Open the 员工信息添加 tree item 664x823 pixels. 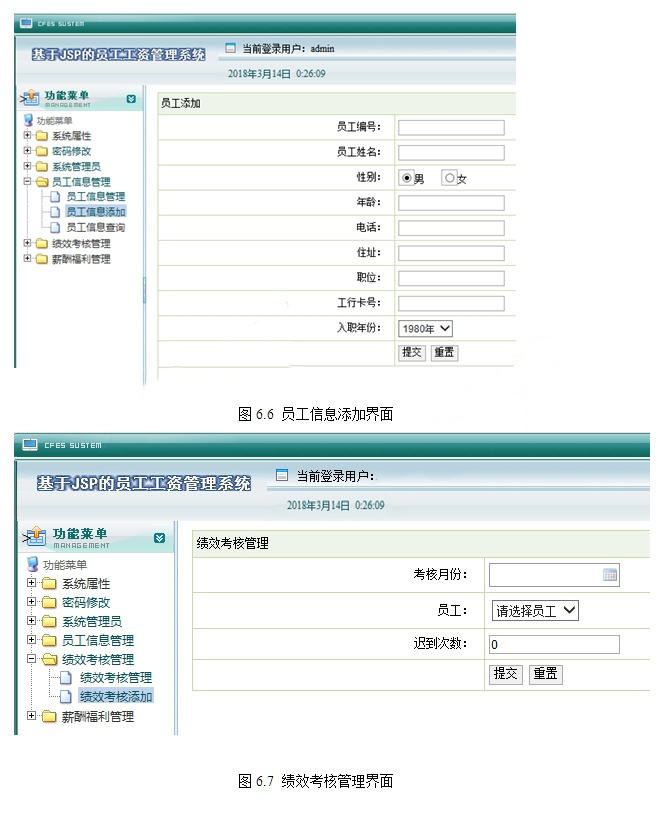tap(95, 212)
